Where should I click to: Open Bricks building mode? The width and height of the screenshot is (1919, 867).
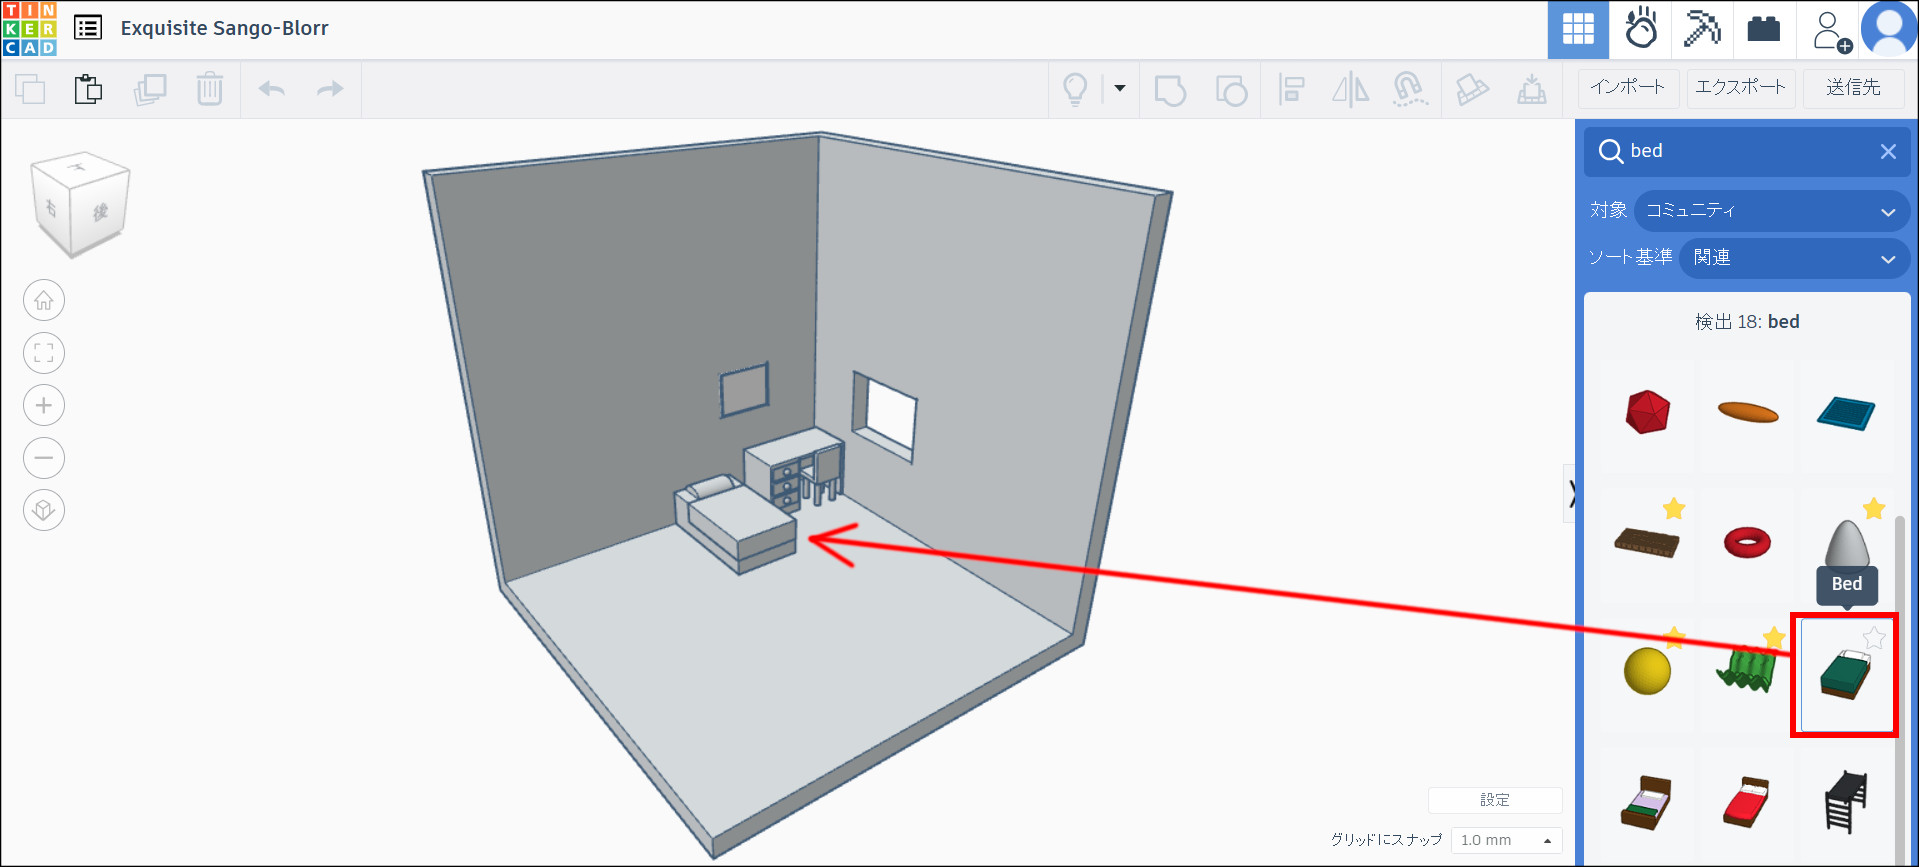[1764, 29]
